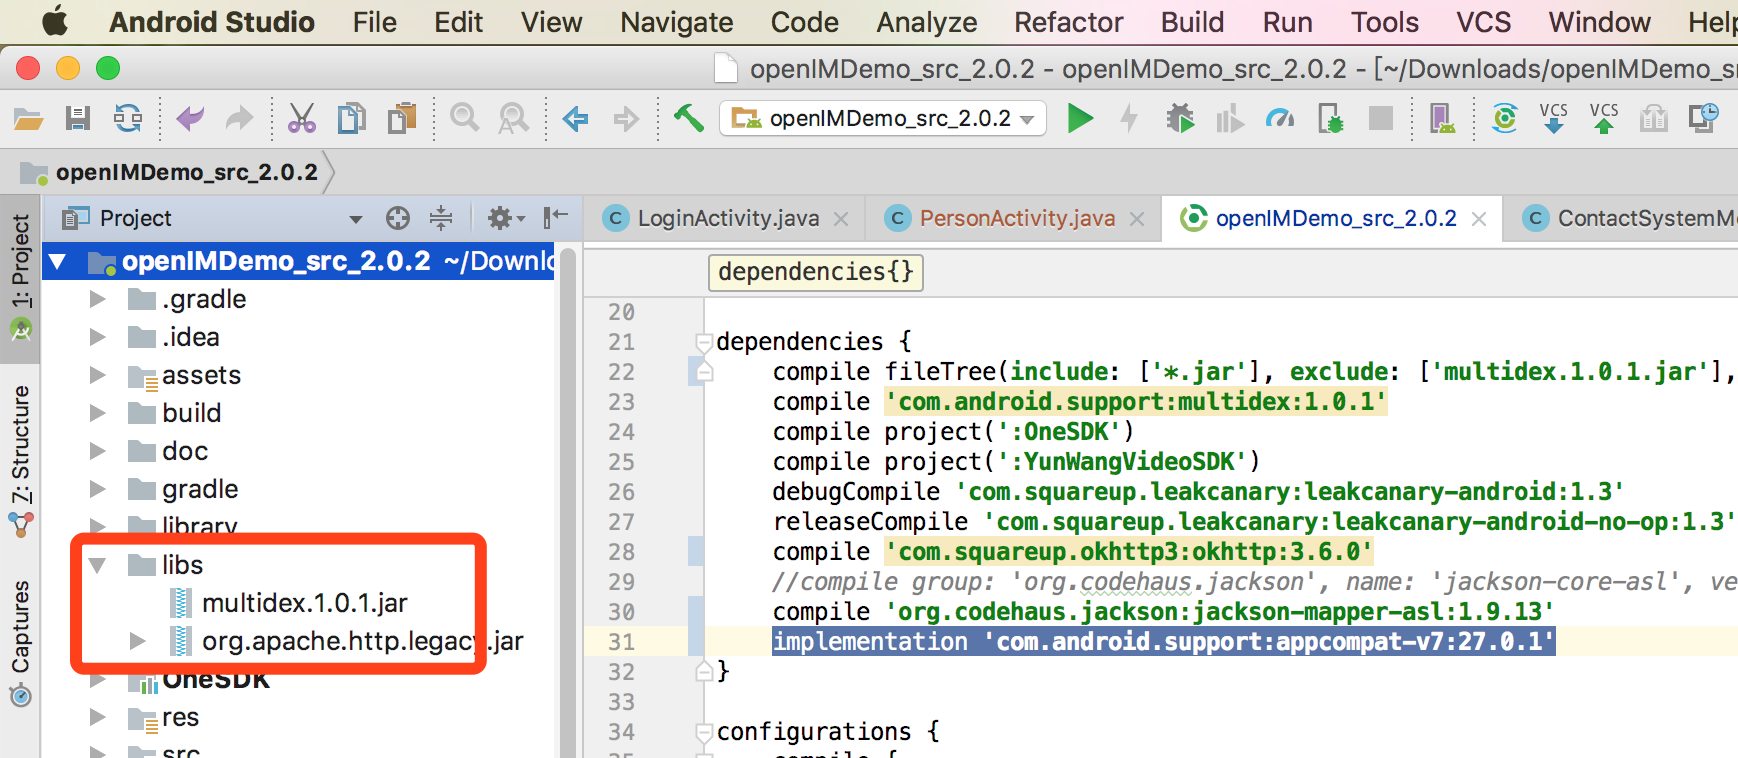Click Apply Changes lightning icon

[x=1129, y=119]
